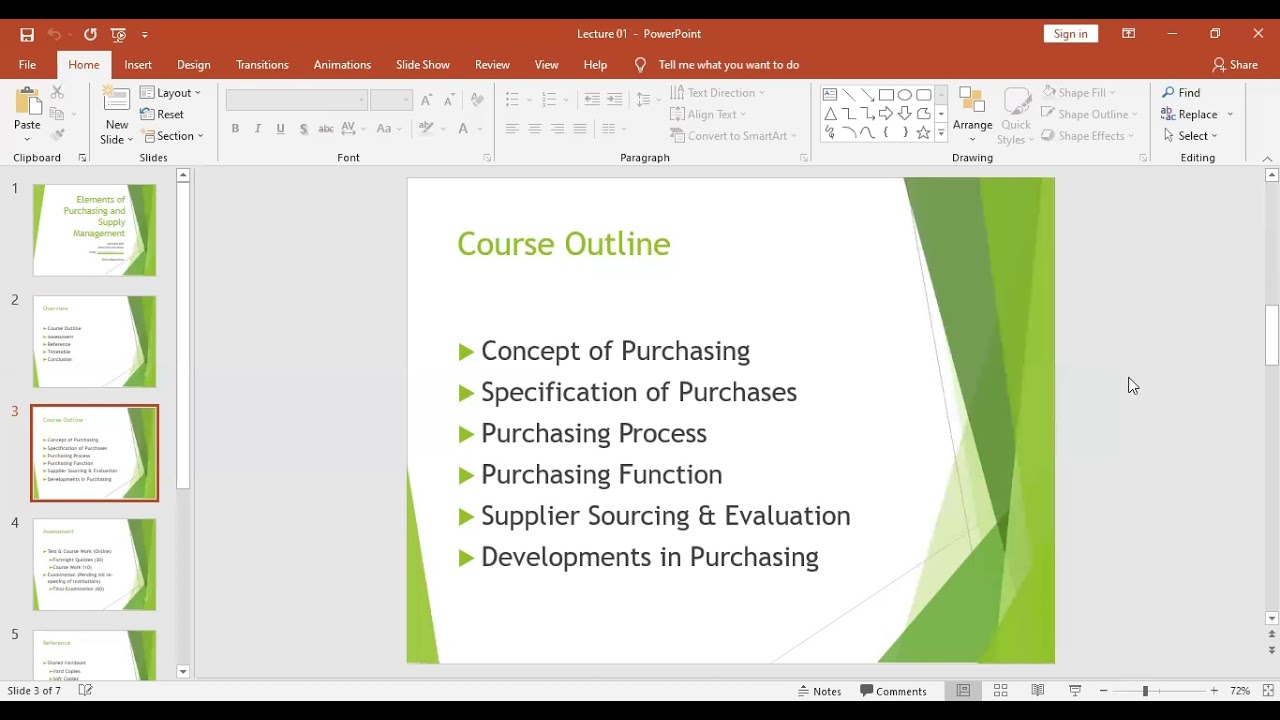Click the Reset slide button
This screenshot has height=720, width=1280.
pyautogui.click(x=162, y=114)
